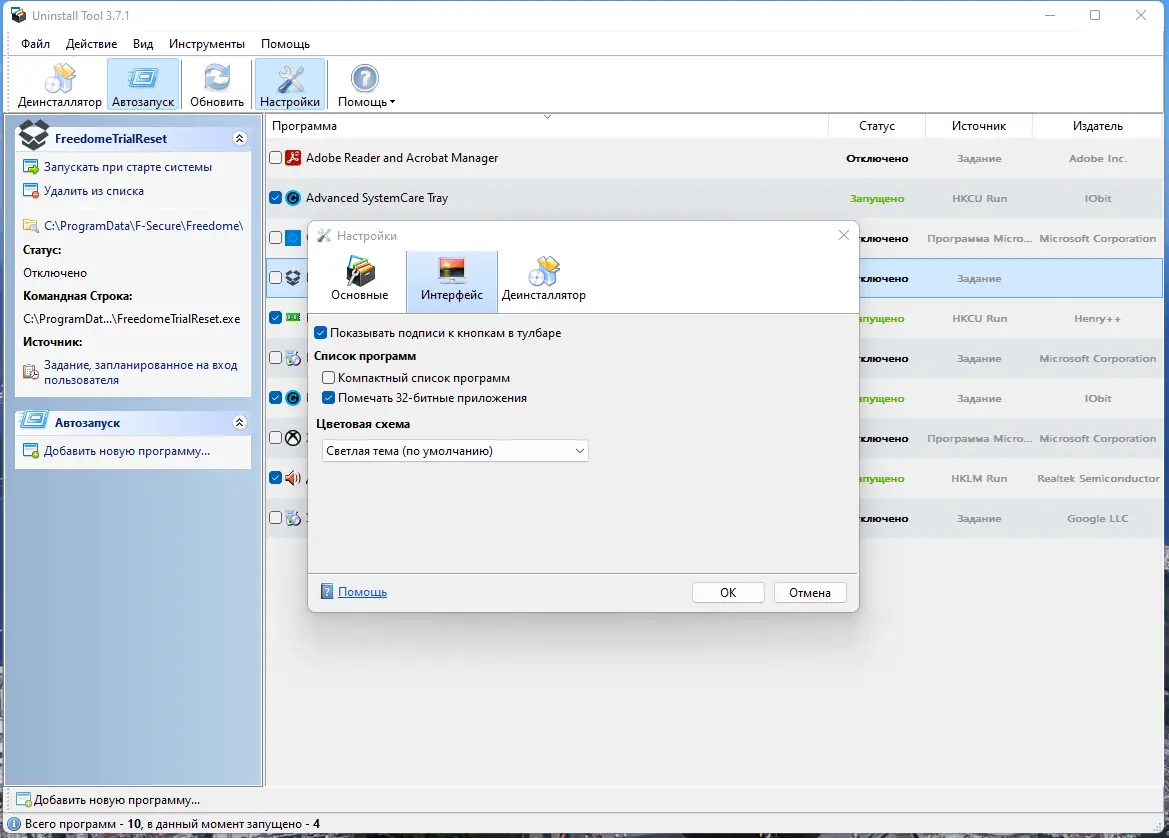1169x838 pixels.
Task: Sort by the Программа column header
Action: tap(547, 126)
